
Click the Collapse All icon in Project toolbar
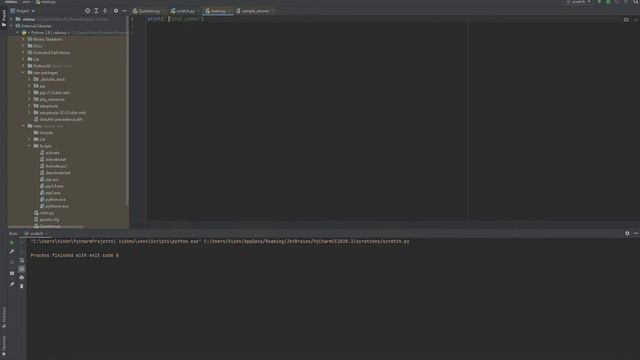pos(105,11)
